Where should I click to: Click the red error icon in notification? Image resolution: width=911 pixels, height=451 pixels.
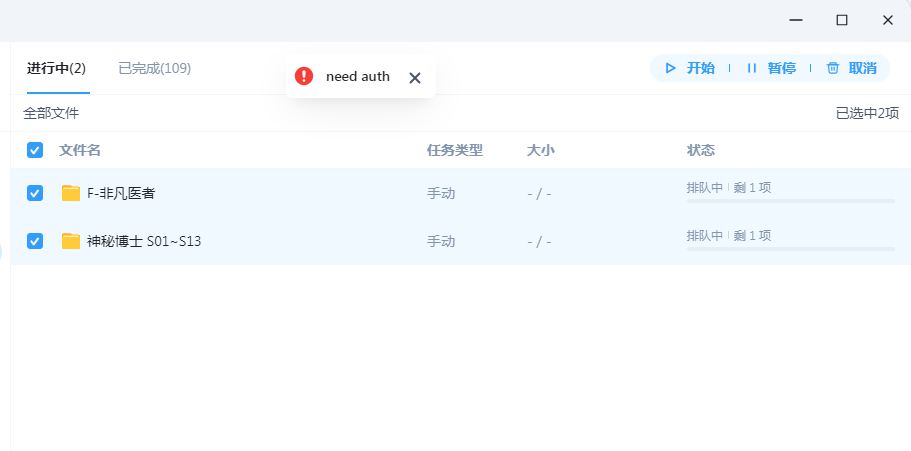coord(304,76)
